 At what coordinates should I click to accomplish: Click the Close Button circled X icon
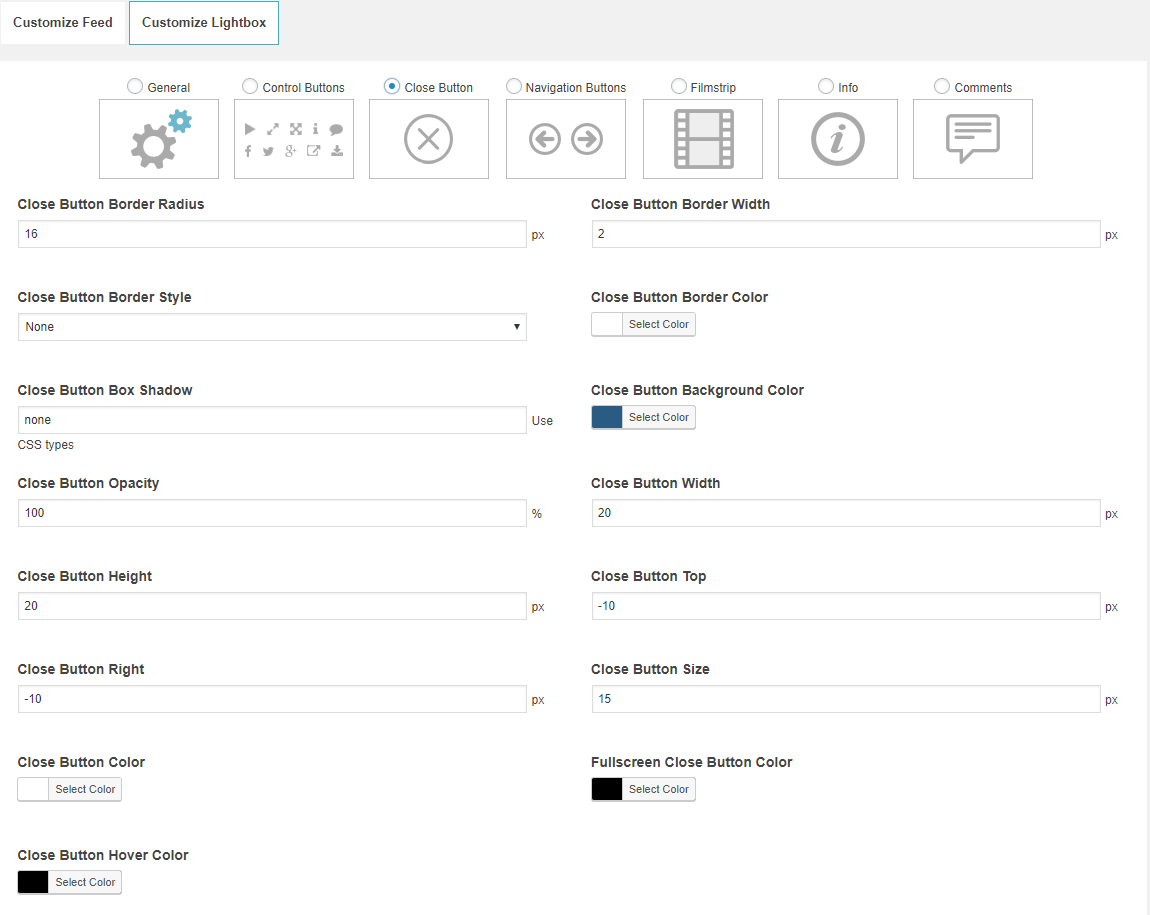click(x=429, y=139)
